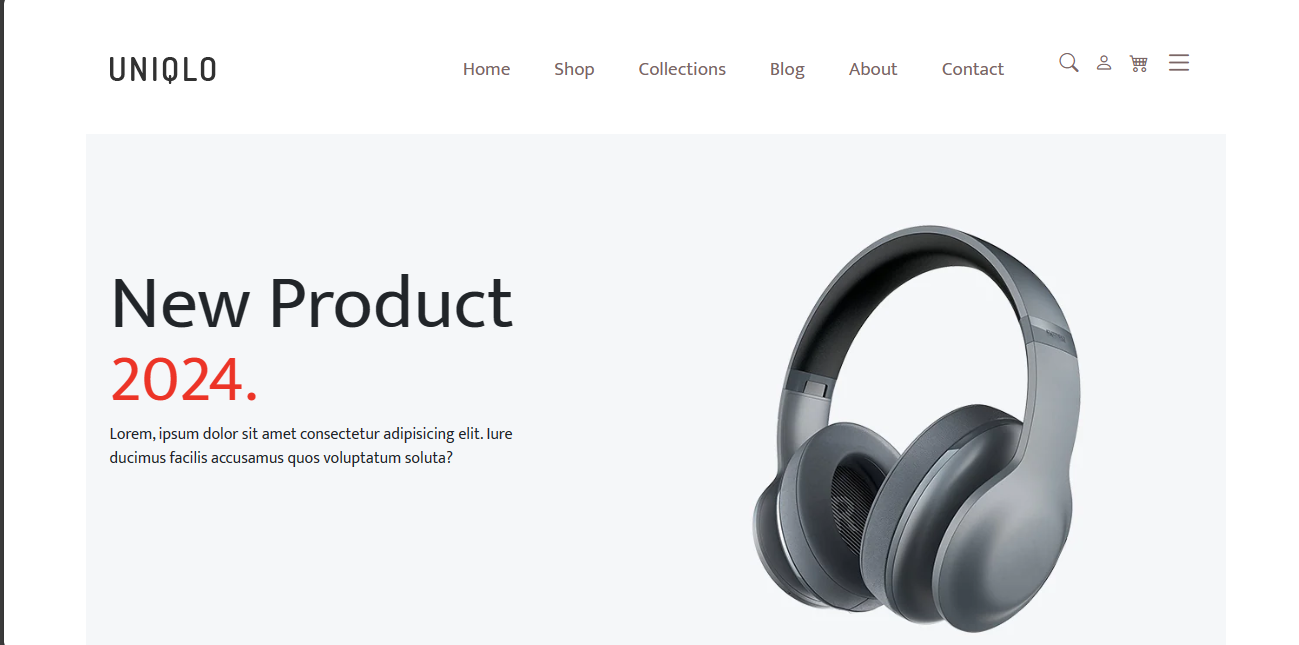The width and height of the screenshot is (1299, 645).
Task: Select Collections in the navigation bar
Action: point(682,69)
